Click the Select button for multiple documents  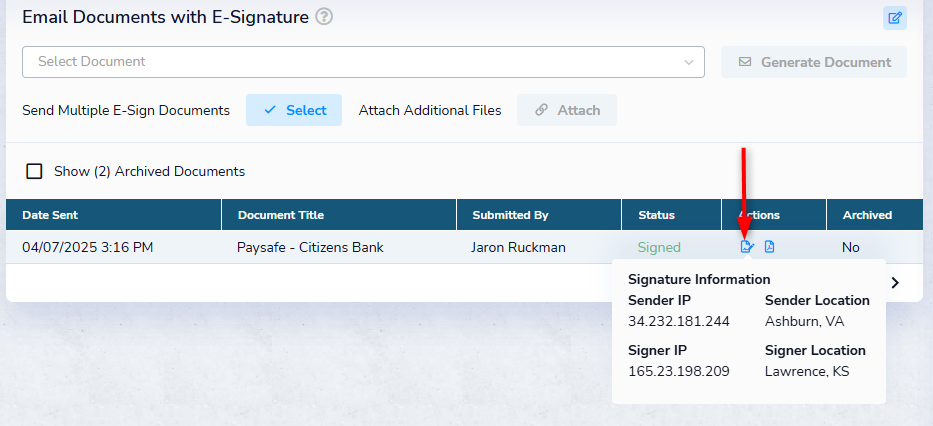(x=294, y=110)
